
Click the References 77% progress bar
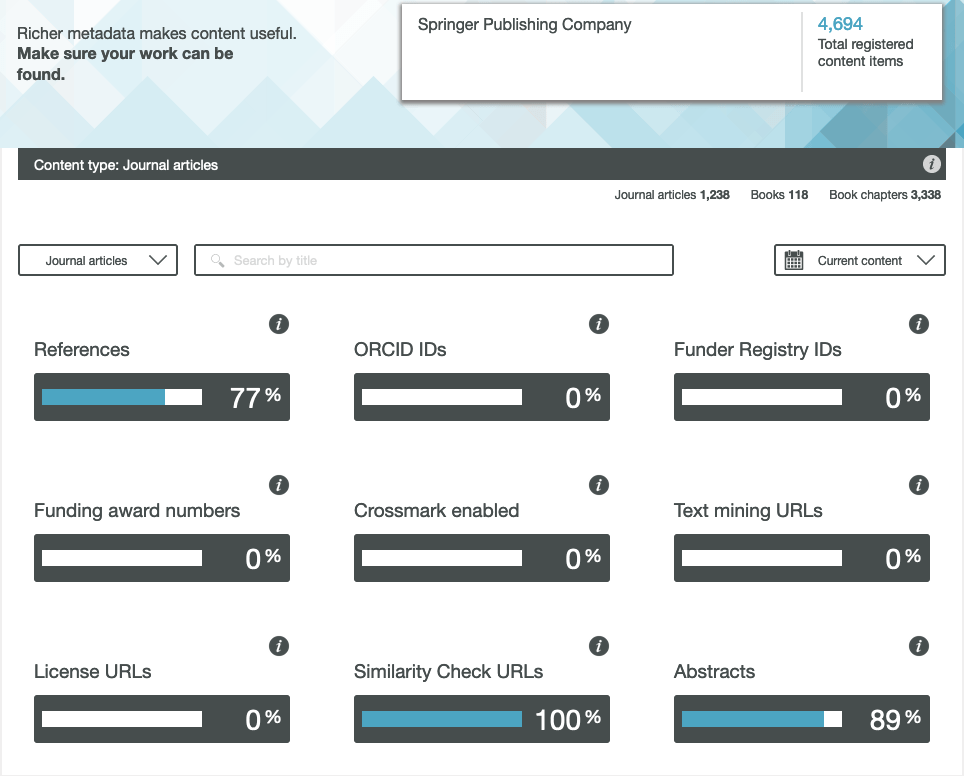click(x=162, y=397)
